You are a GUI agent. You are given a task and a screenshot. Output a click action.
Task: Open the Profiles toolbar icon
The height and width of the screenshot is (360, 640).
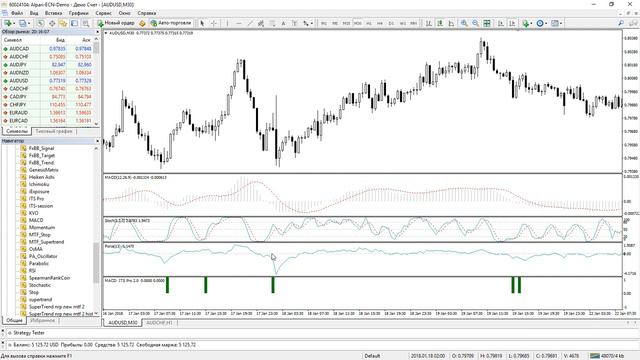(x=24, y=23)
